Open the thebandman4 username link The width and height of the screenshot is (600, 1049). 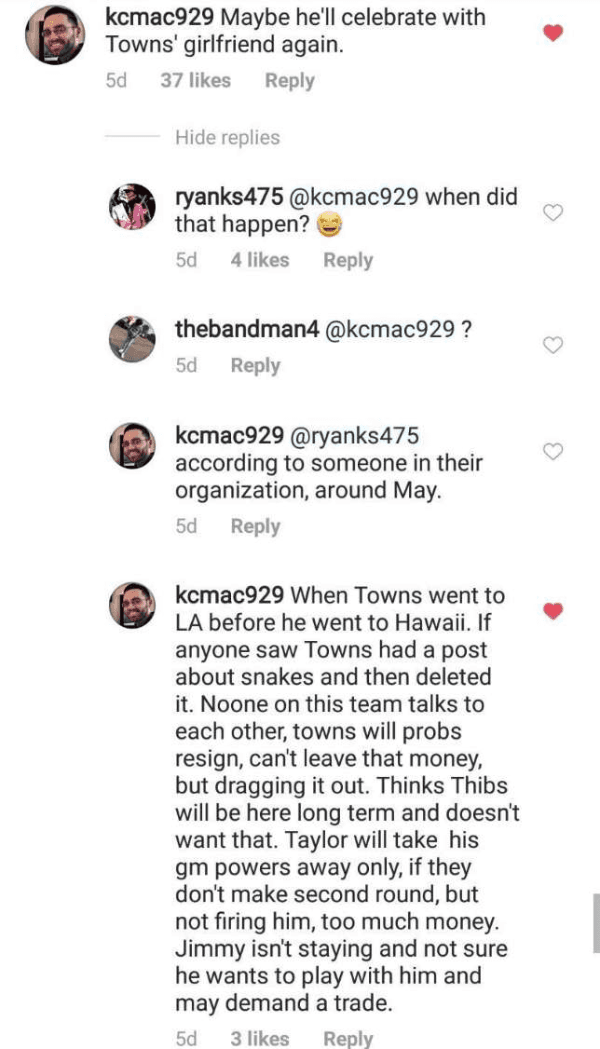[246, 329]
